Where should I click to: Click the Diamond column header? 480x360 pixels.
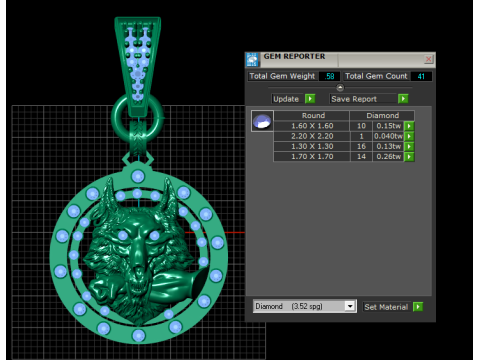[x=382, y=116]
